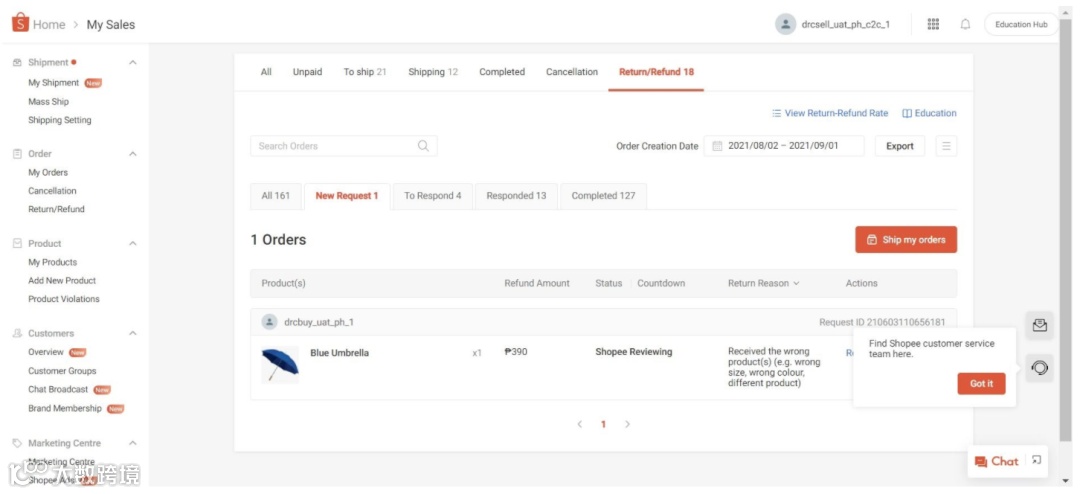Dismiss the tooltip with Got it

pyautogui.click(x=982, y=384)
